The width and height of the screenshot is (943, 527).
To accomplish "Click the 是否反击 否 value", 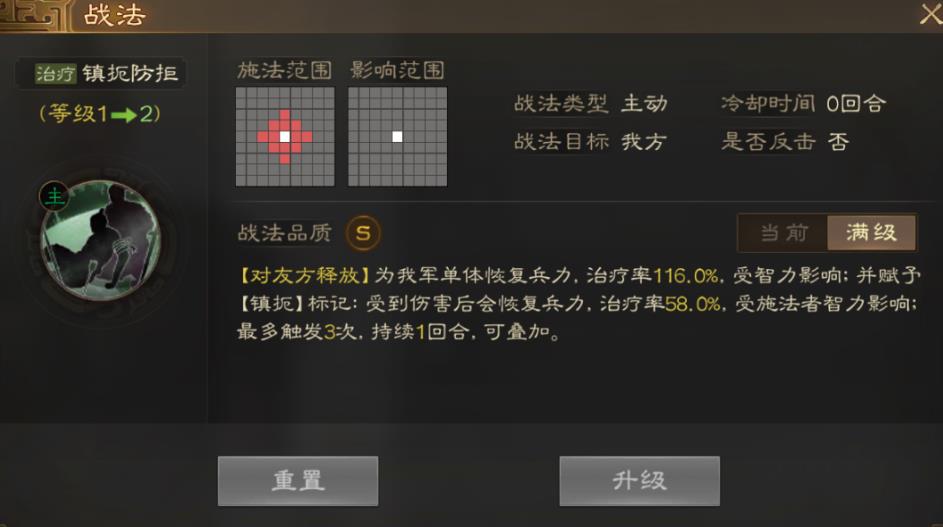I will pos(838,142).
